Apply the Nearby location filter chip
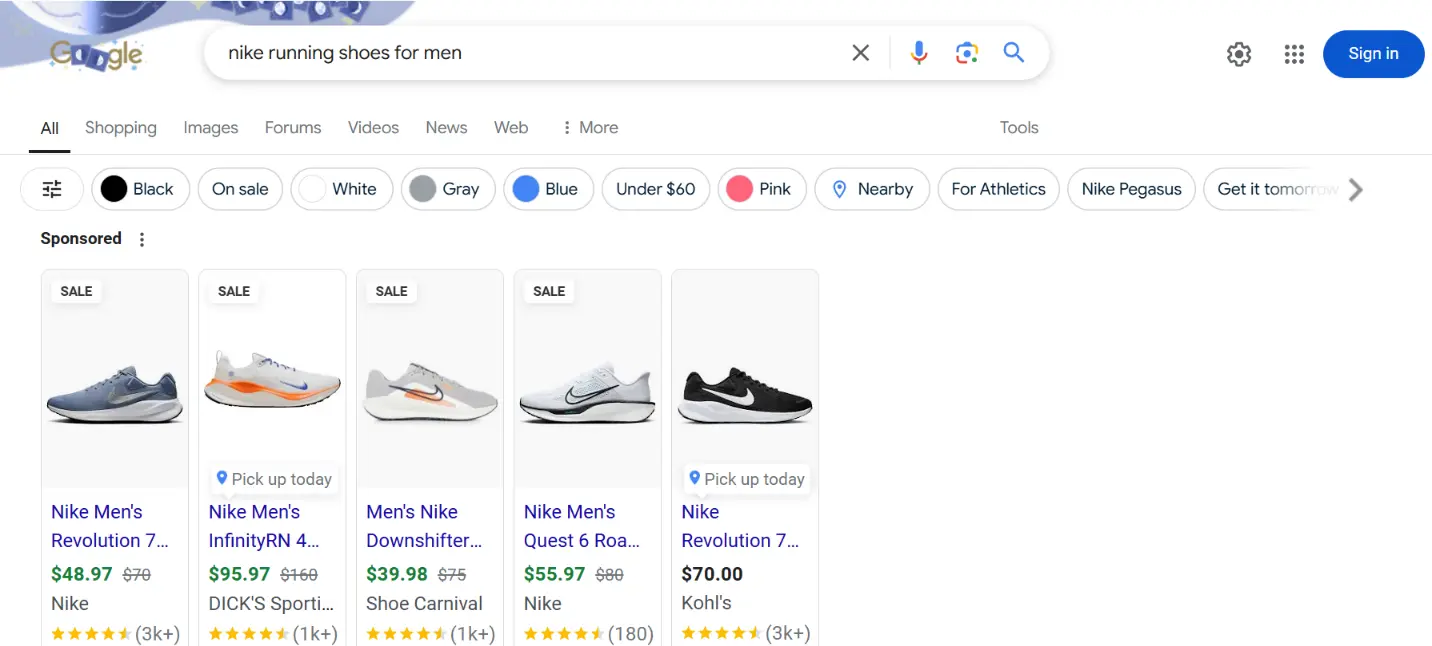This screenshot has height=646, width=1432. click(872, 189)
